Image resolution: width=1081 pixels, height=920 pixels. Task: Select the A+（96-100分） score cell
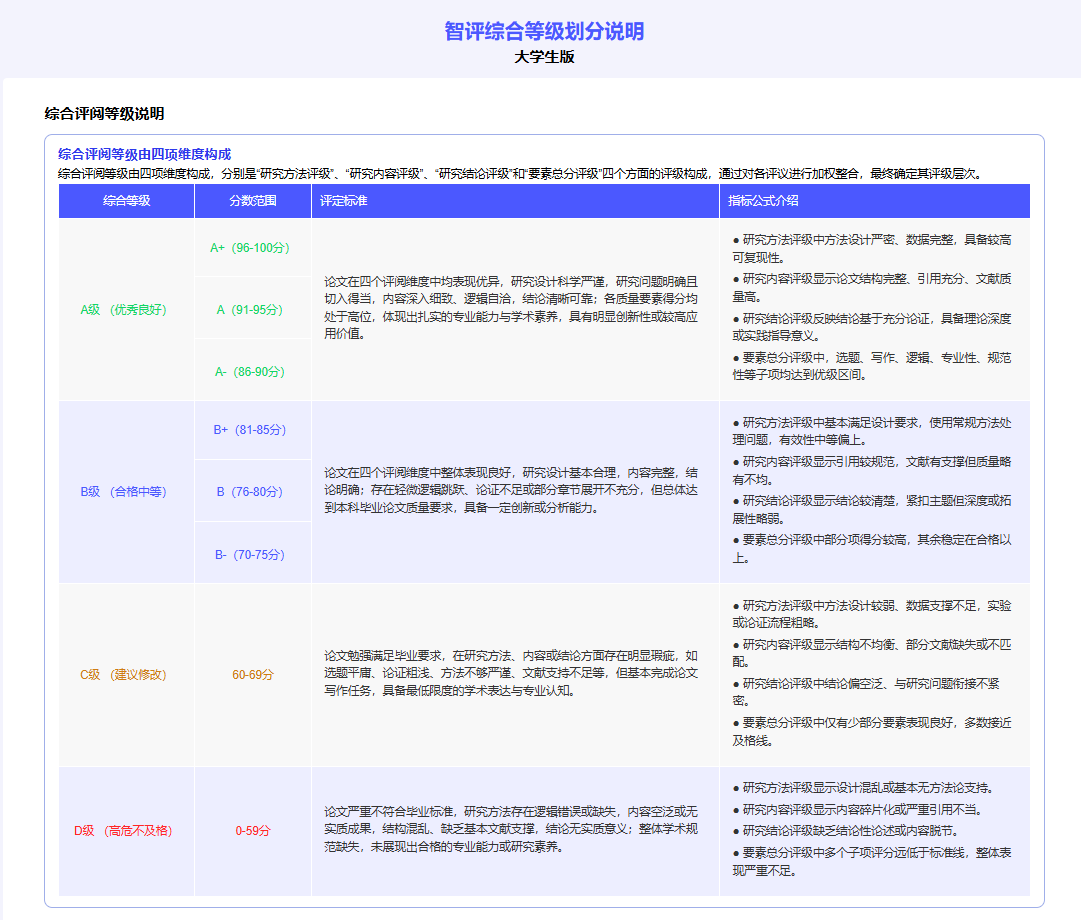click(253, 248)
